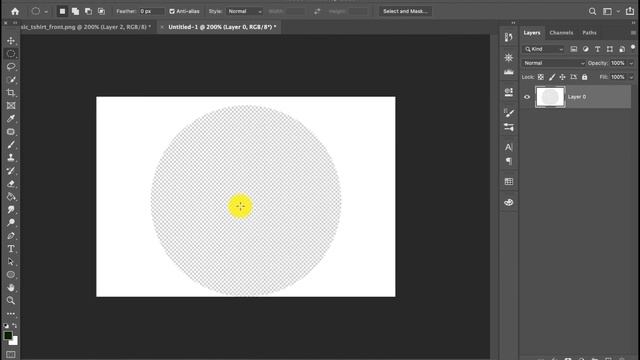Select the Dodge tool

pos(11,222)
